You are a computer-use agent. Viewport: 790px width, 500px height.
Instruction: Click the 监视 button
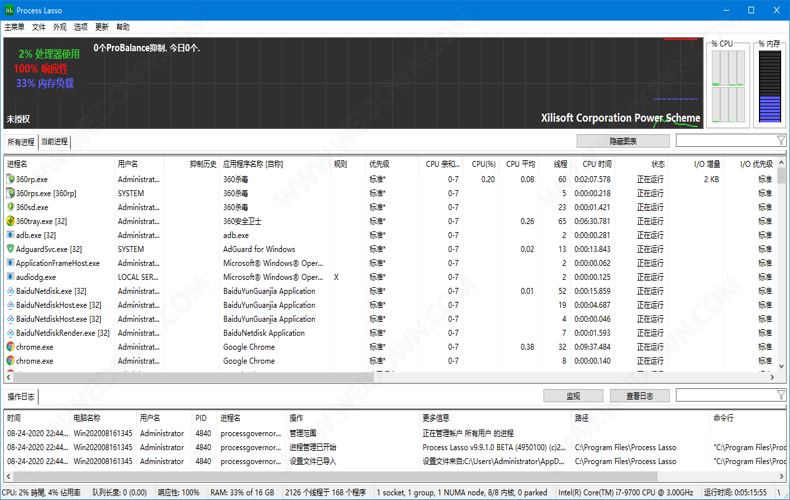[573, 396]
